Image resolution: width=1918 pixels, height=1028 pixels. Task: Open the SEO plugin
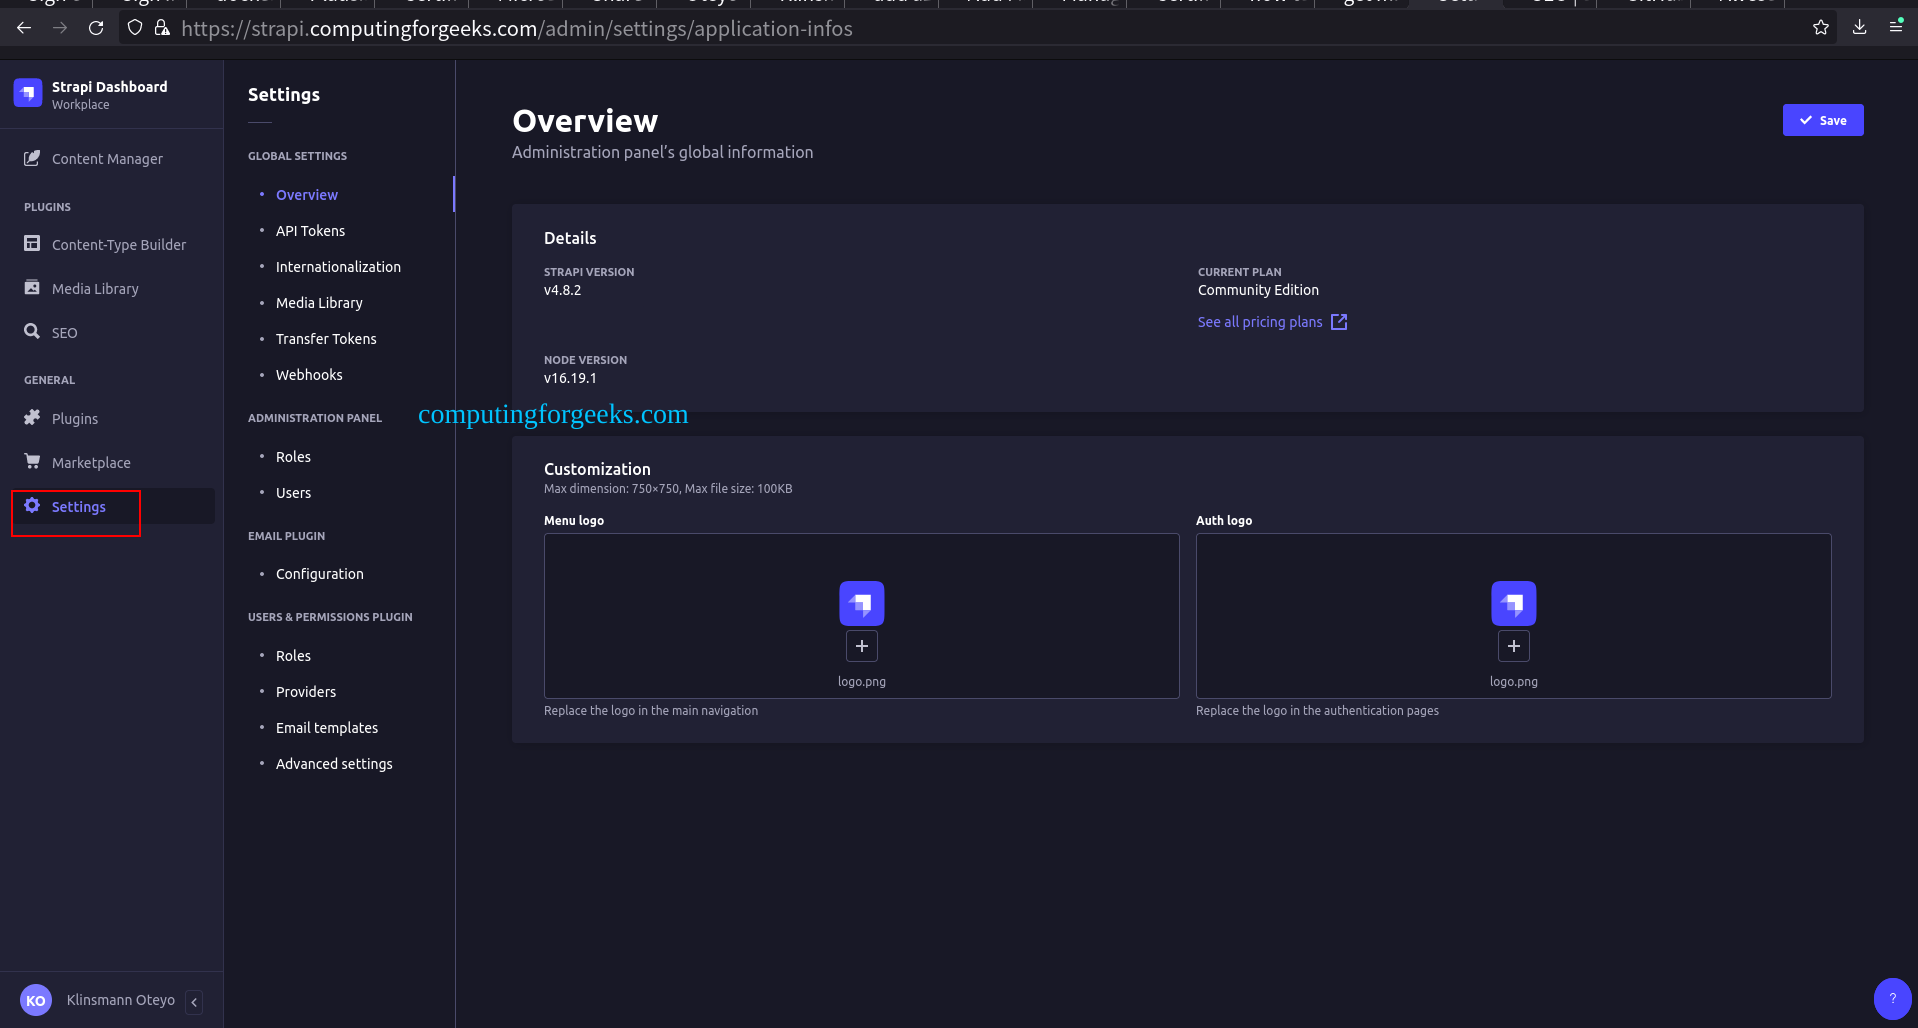coord(64,332)
